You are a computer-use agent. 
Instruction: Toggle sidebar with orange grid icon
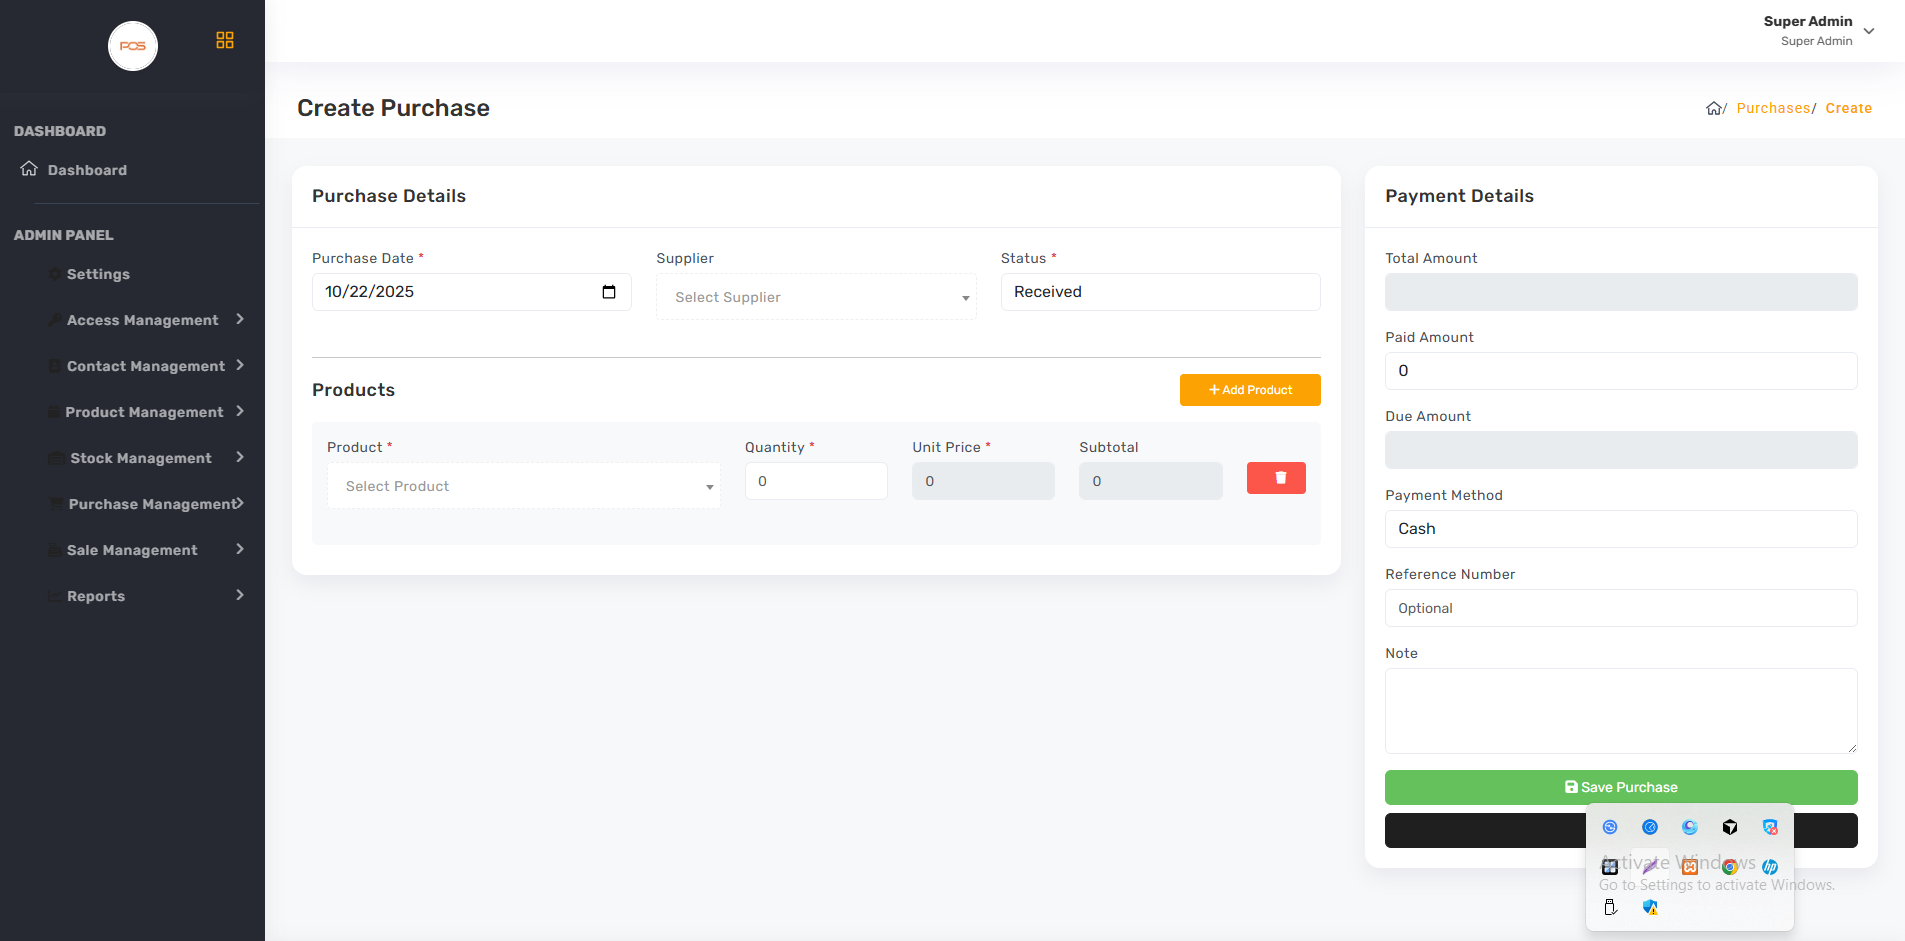tap(225, 40)
